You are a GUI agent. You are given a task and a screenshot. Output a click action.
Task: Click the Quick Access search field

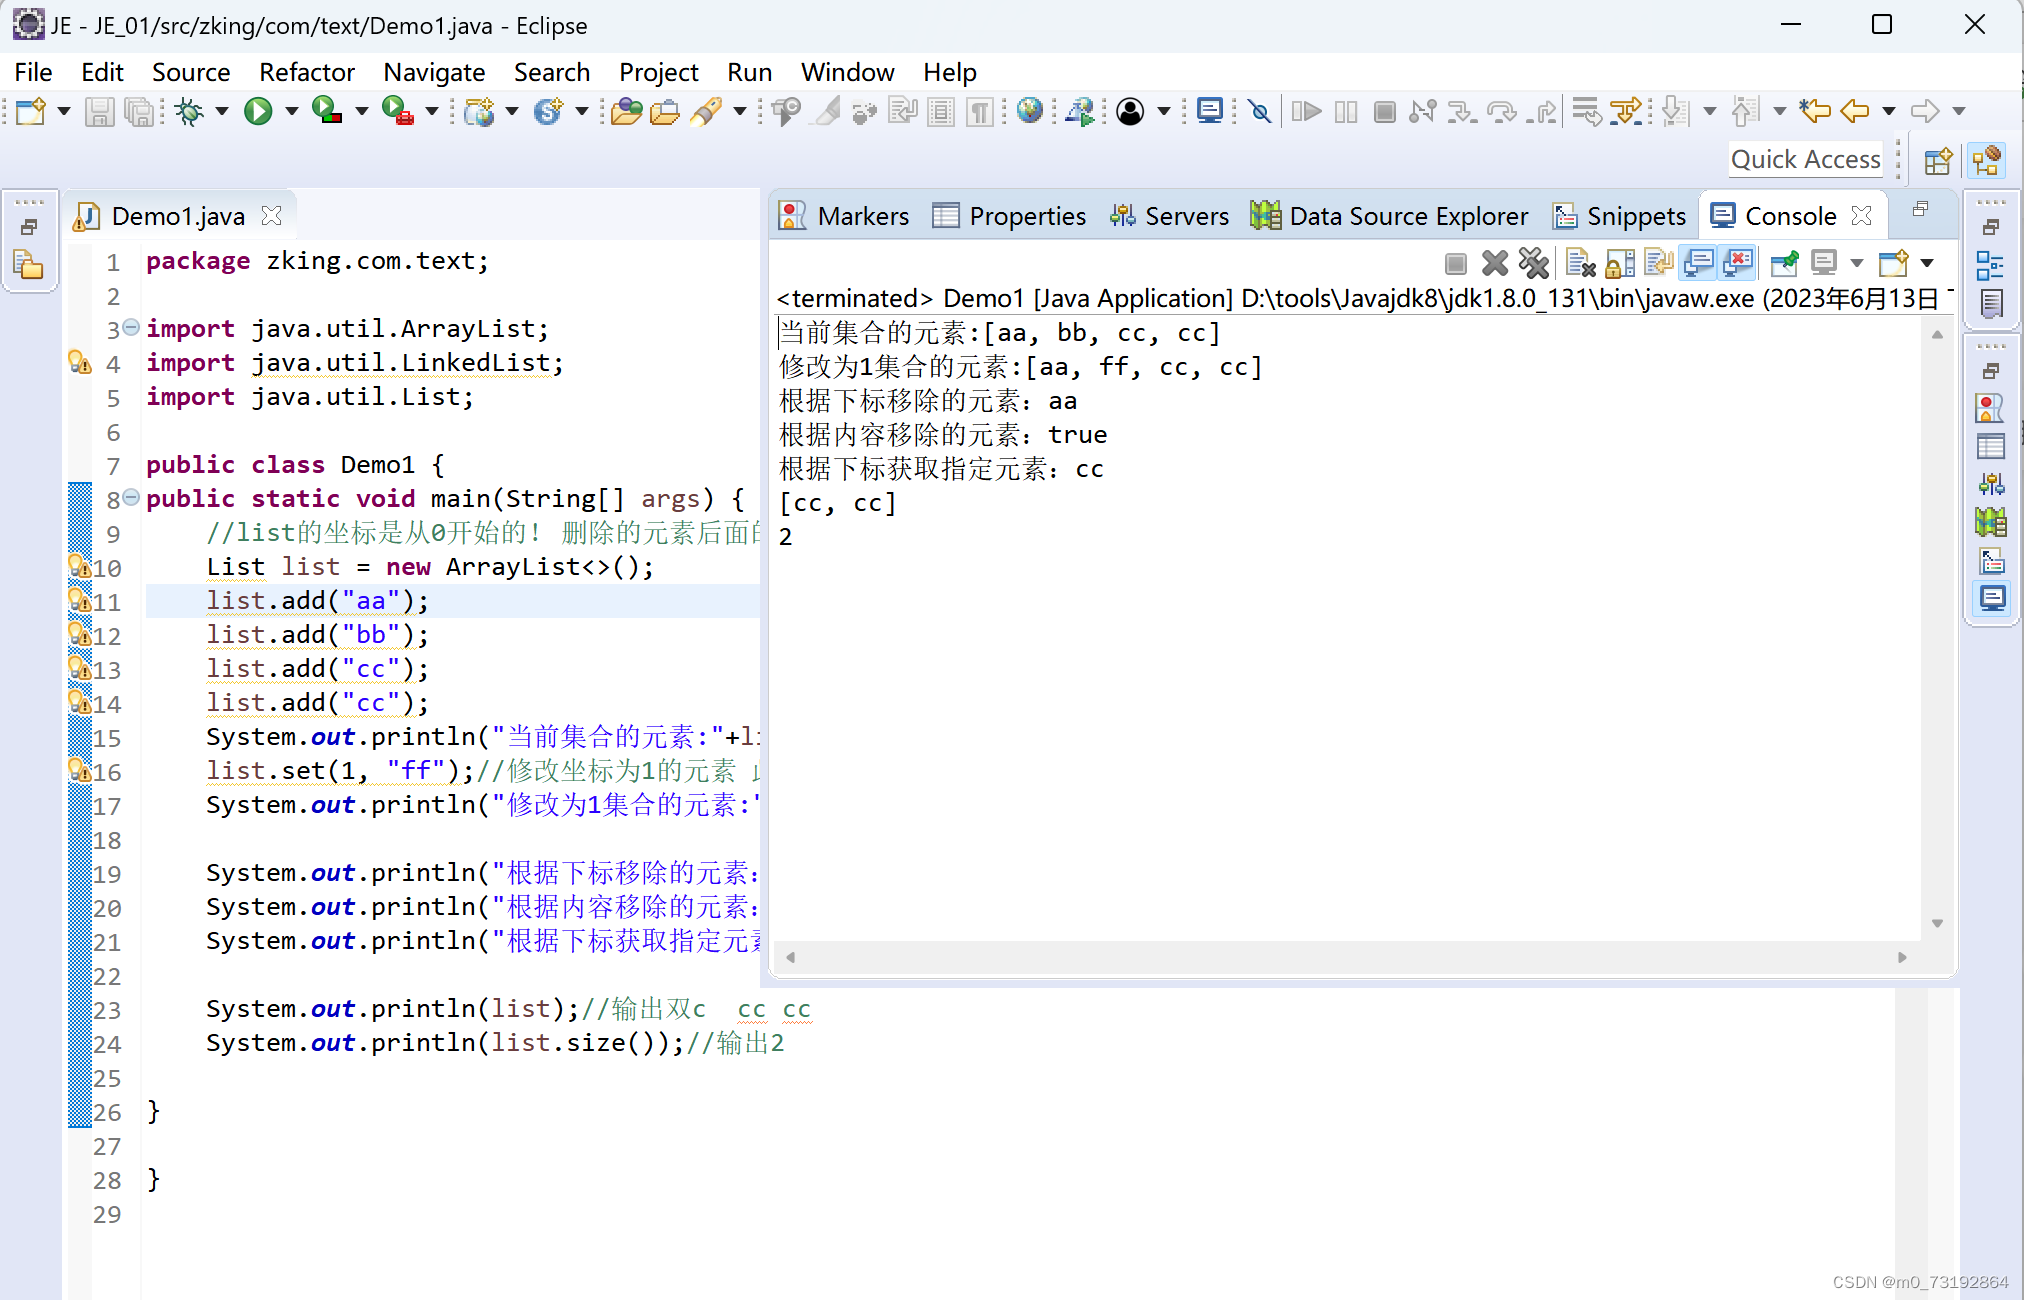pos(1805,159)
